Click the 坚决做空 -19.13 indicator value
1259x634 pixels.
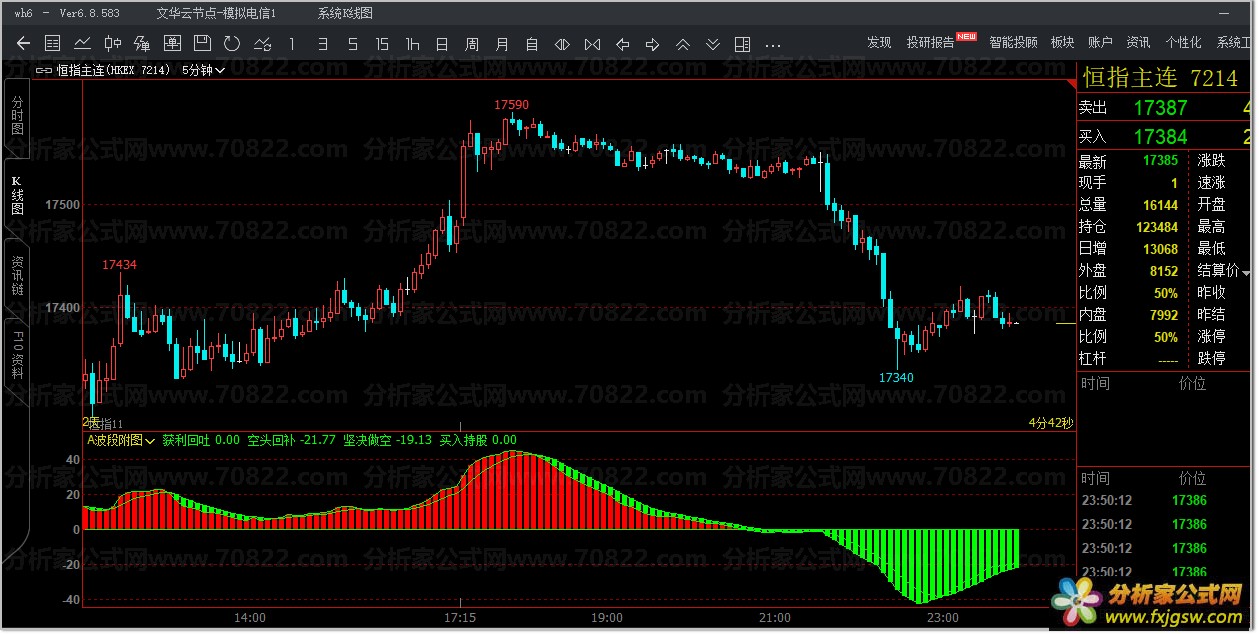coord(387,440)
